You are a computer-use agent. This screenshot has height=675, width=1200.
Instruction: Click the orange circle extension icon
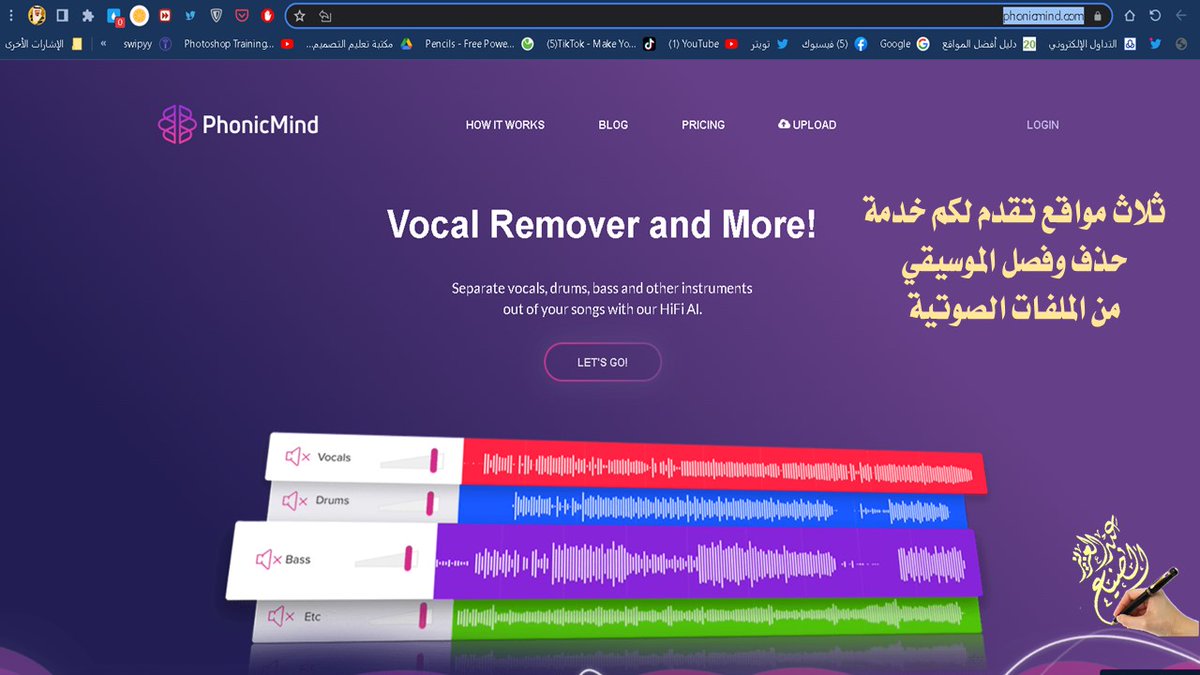pyautogui.click(x=140, y=16)
